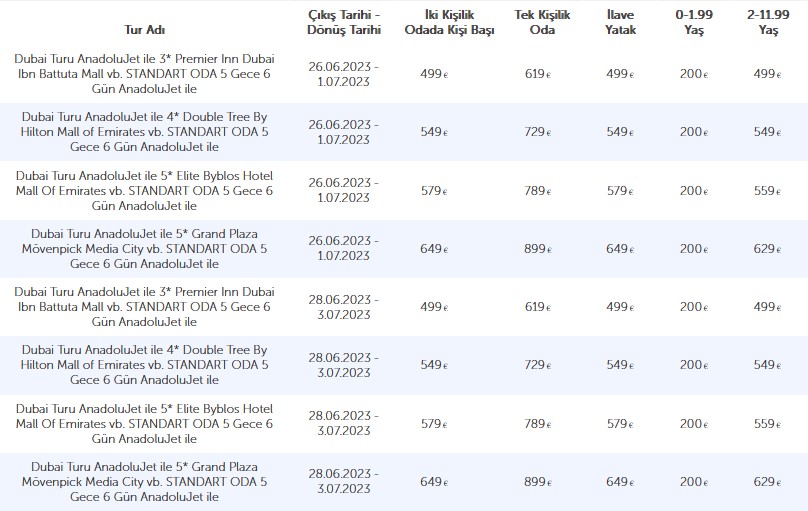Screen dimensions: 808x511
Task: Open the 4* Double Tree tour departing 26.06.2023
Action: click(x=144, y=131)
